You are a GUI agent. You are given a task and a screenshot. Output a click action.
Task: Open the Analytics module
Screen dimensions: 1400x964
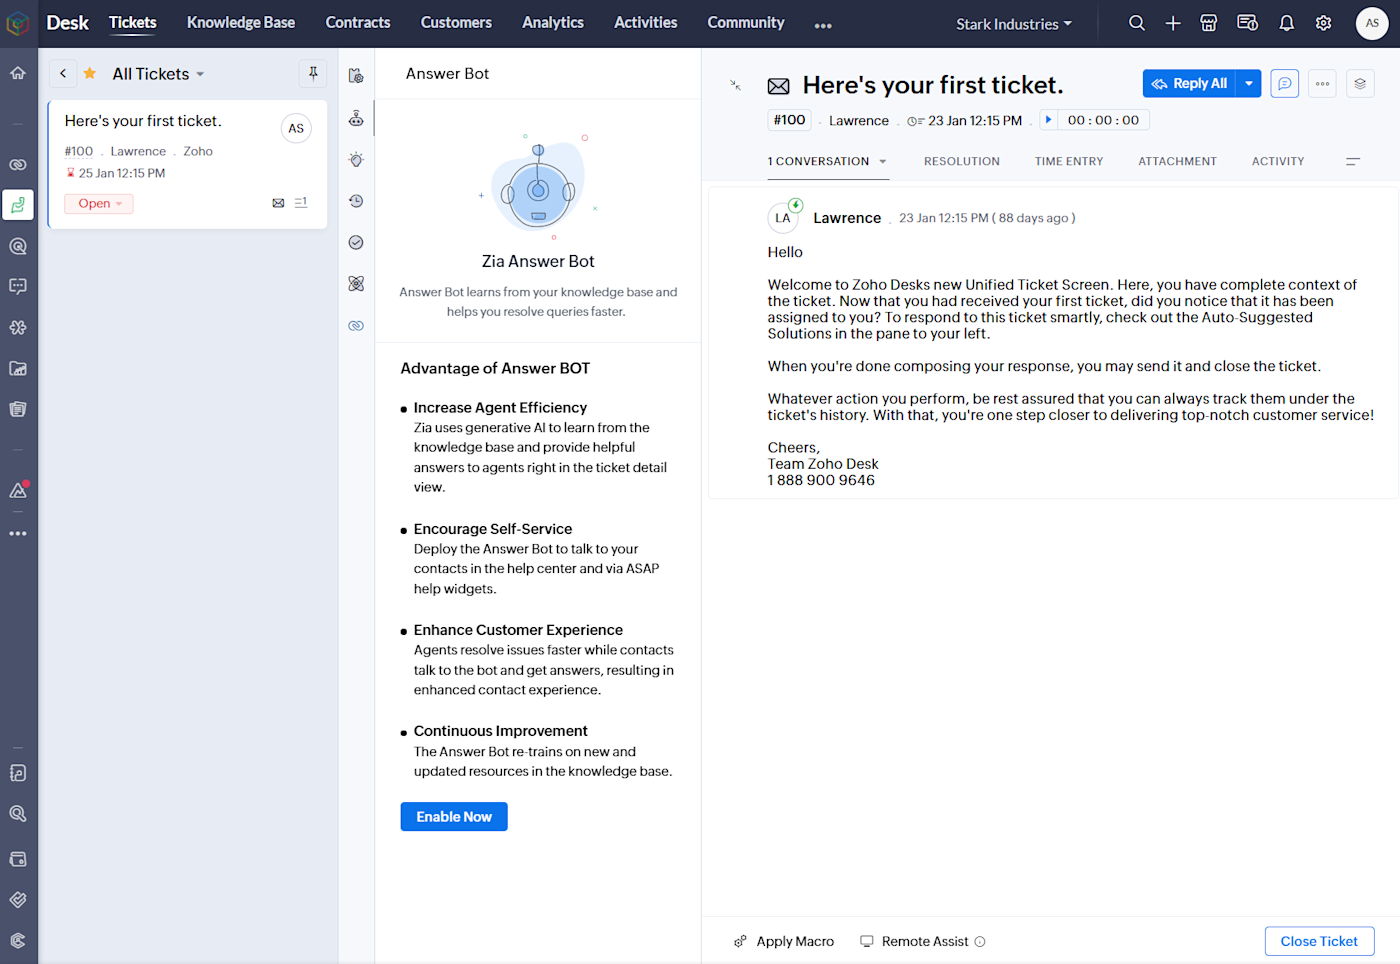tap(553, 22)
